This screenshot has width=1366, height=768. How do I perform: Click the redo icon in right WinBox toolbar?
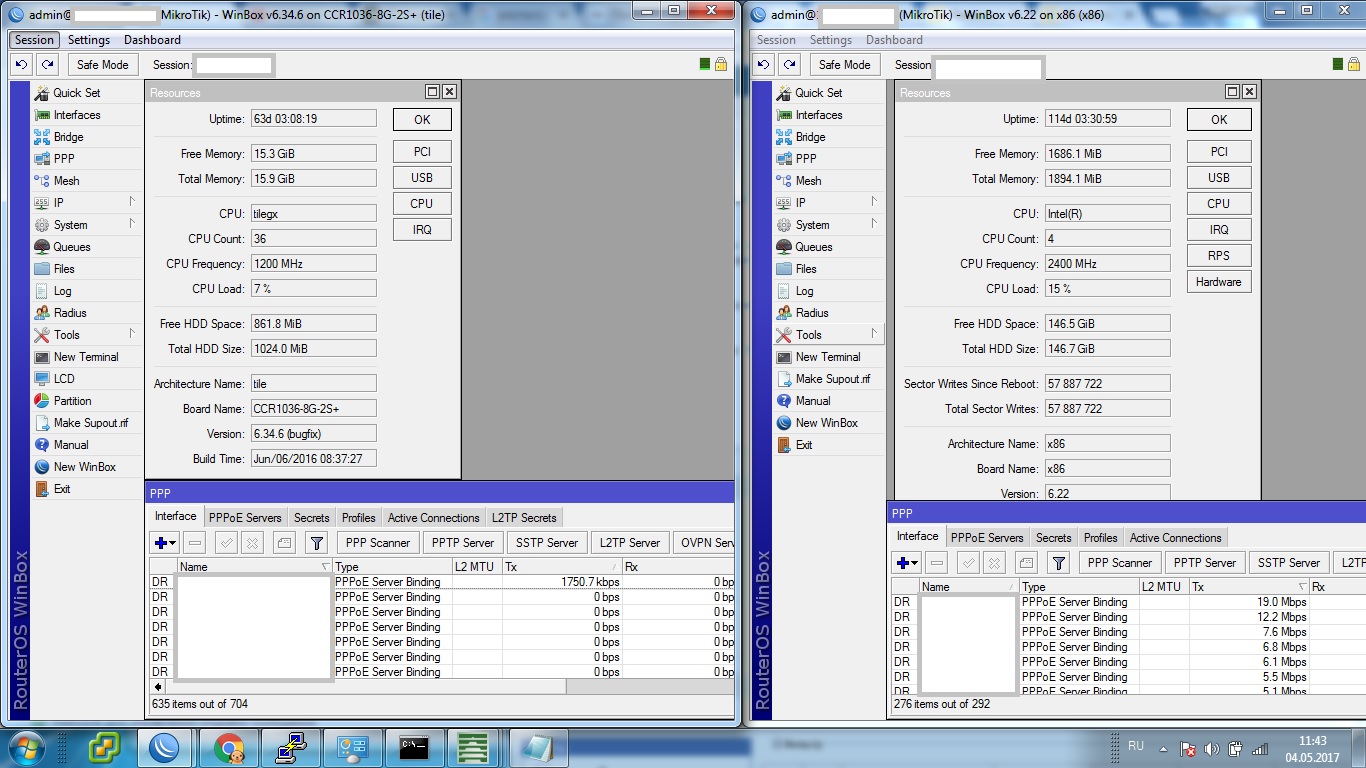coord(789,65)
